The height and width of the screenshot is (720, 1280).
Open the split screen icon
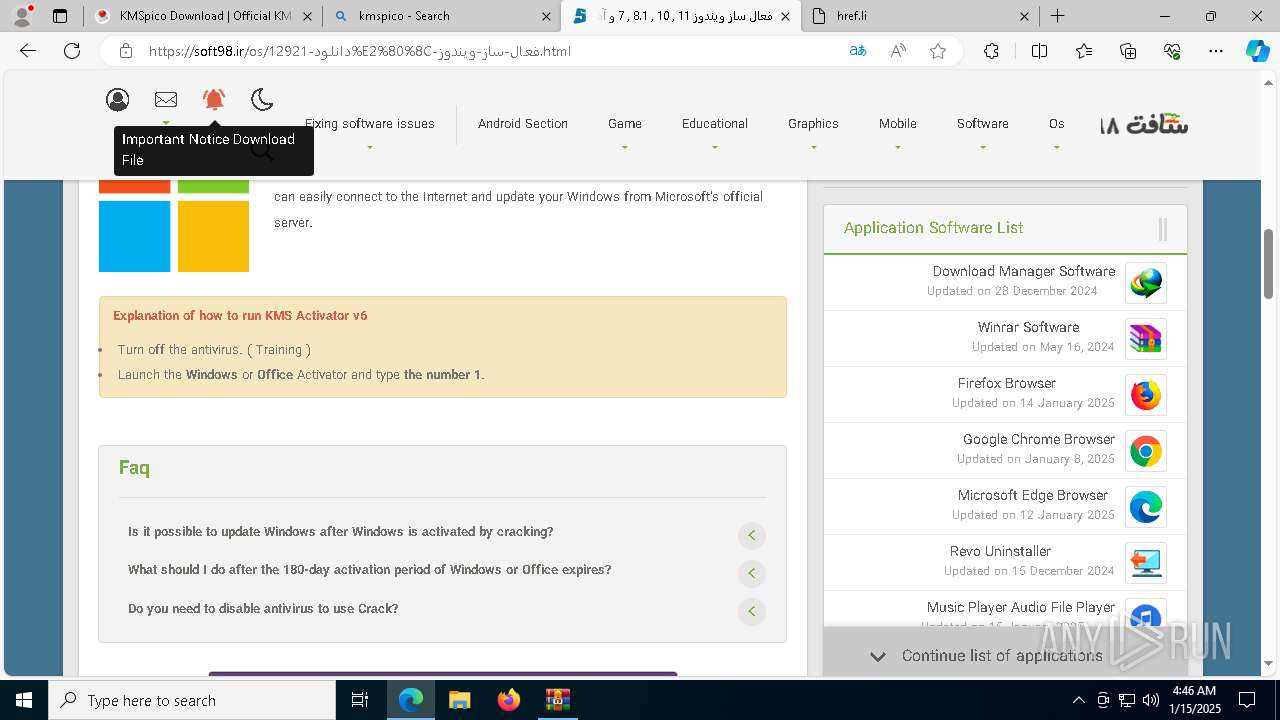point(1039,51)
